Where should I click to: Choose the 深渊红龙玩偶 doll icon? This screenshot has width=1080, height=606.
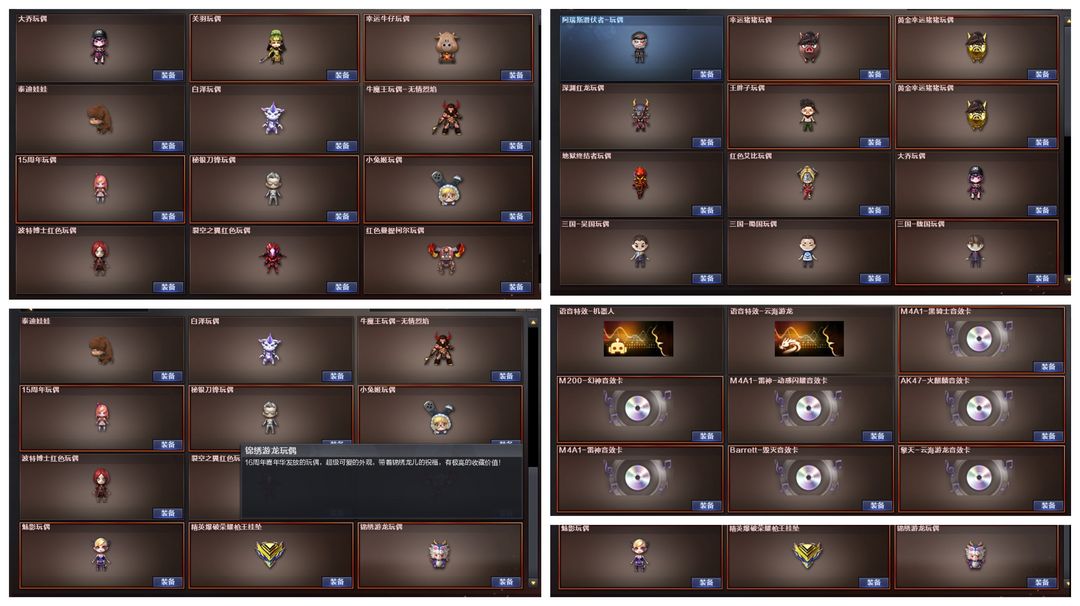(641, 114)
